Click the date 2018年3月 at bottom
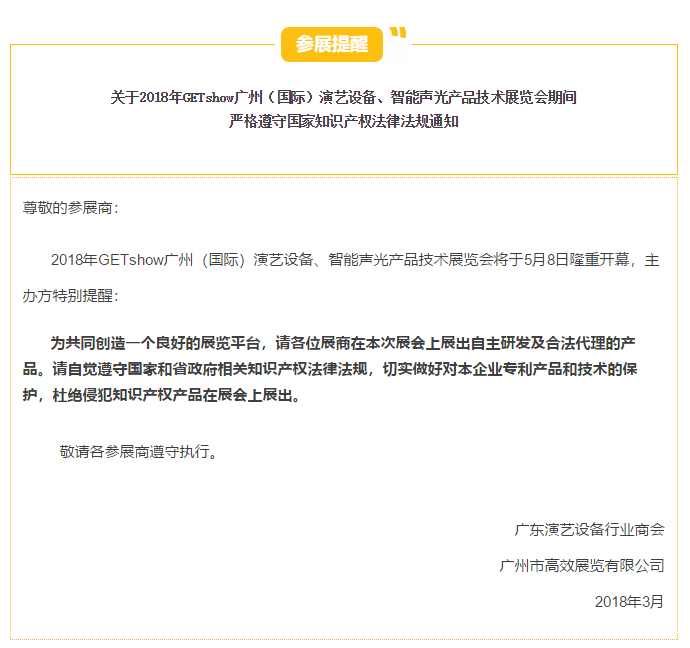This screenshot has width=690, height=648. (x=628, y=601)
